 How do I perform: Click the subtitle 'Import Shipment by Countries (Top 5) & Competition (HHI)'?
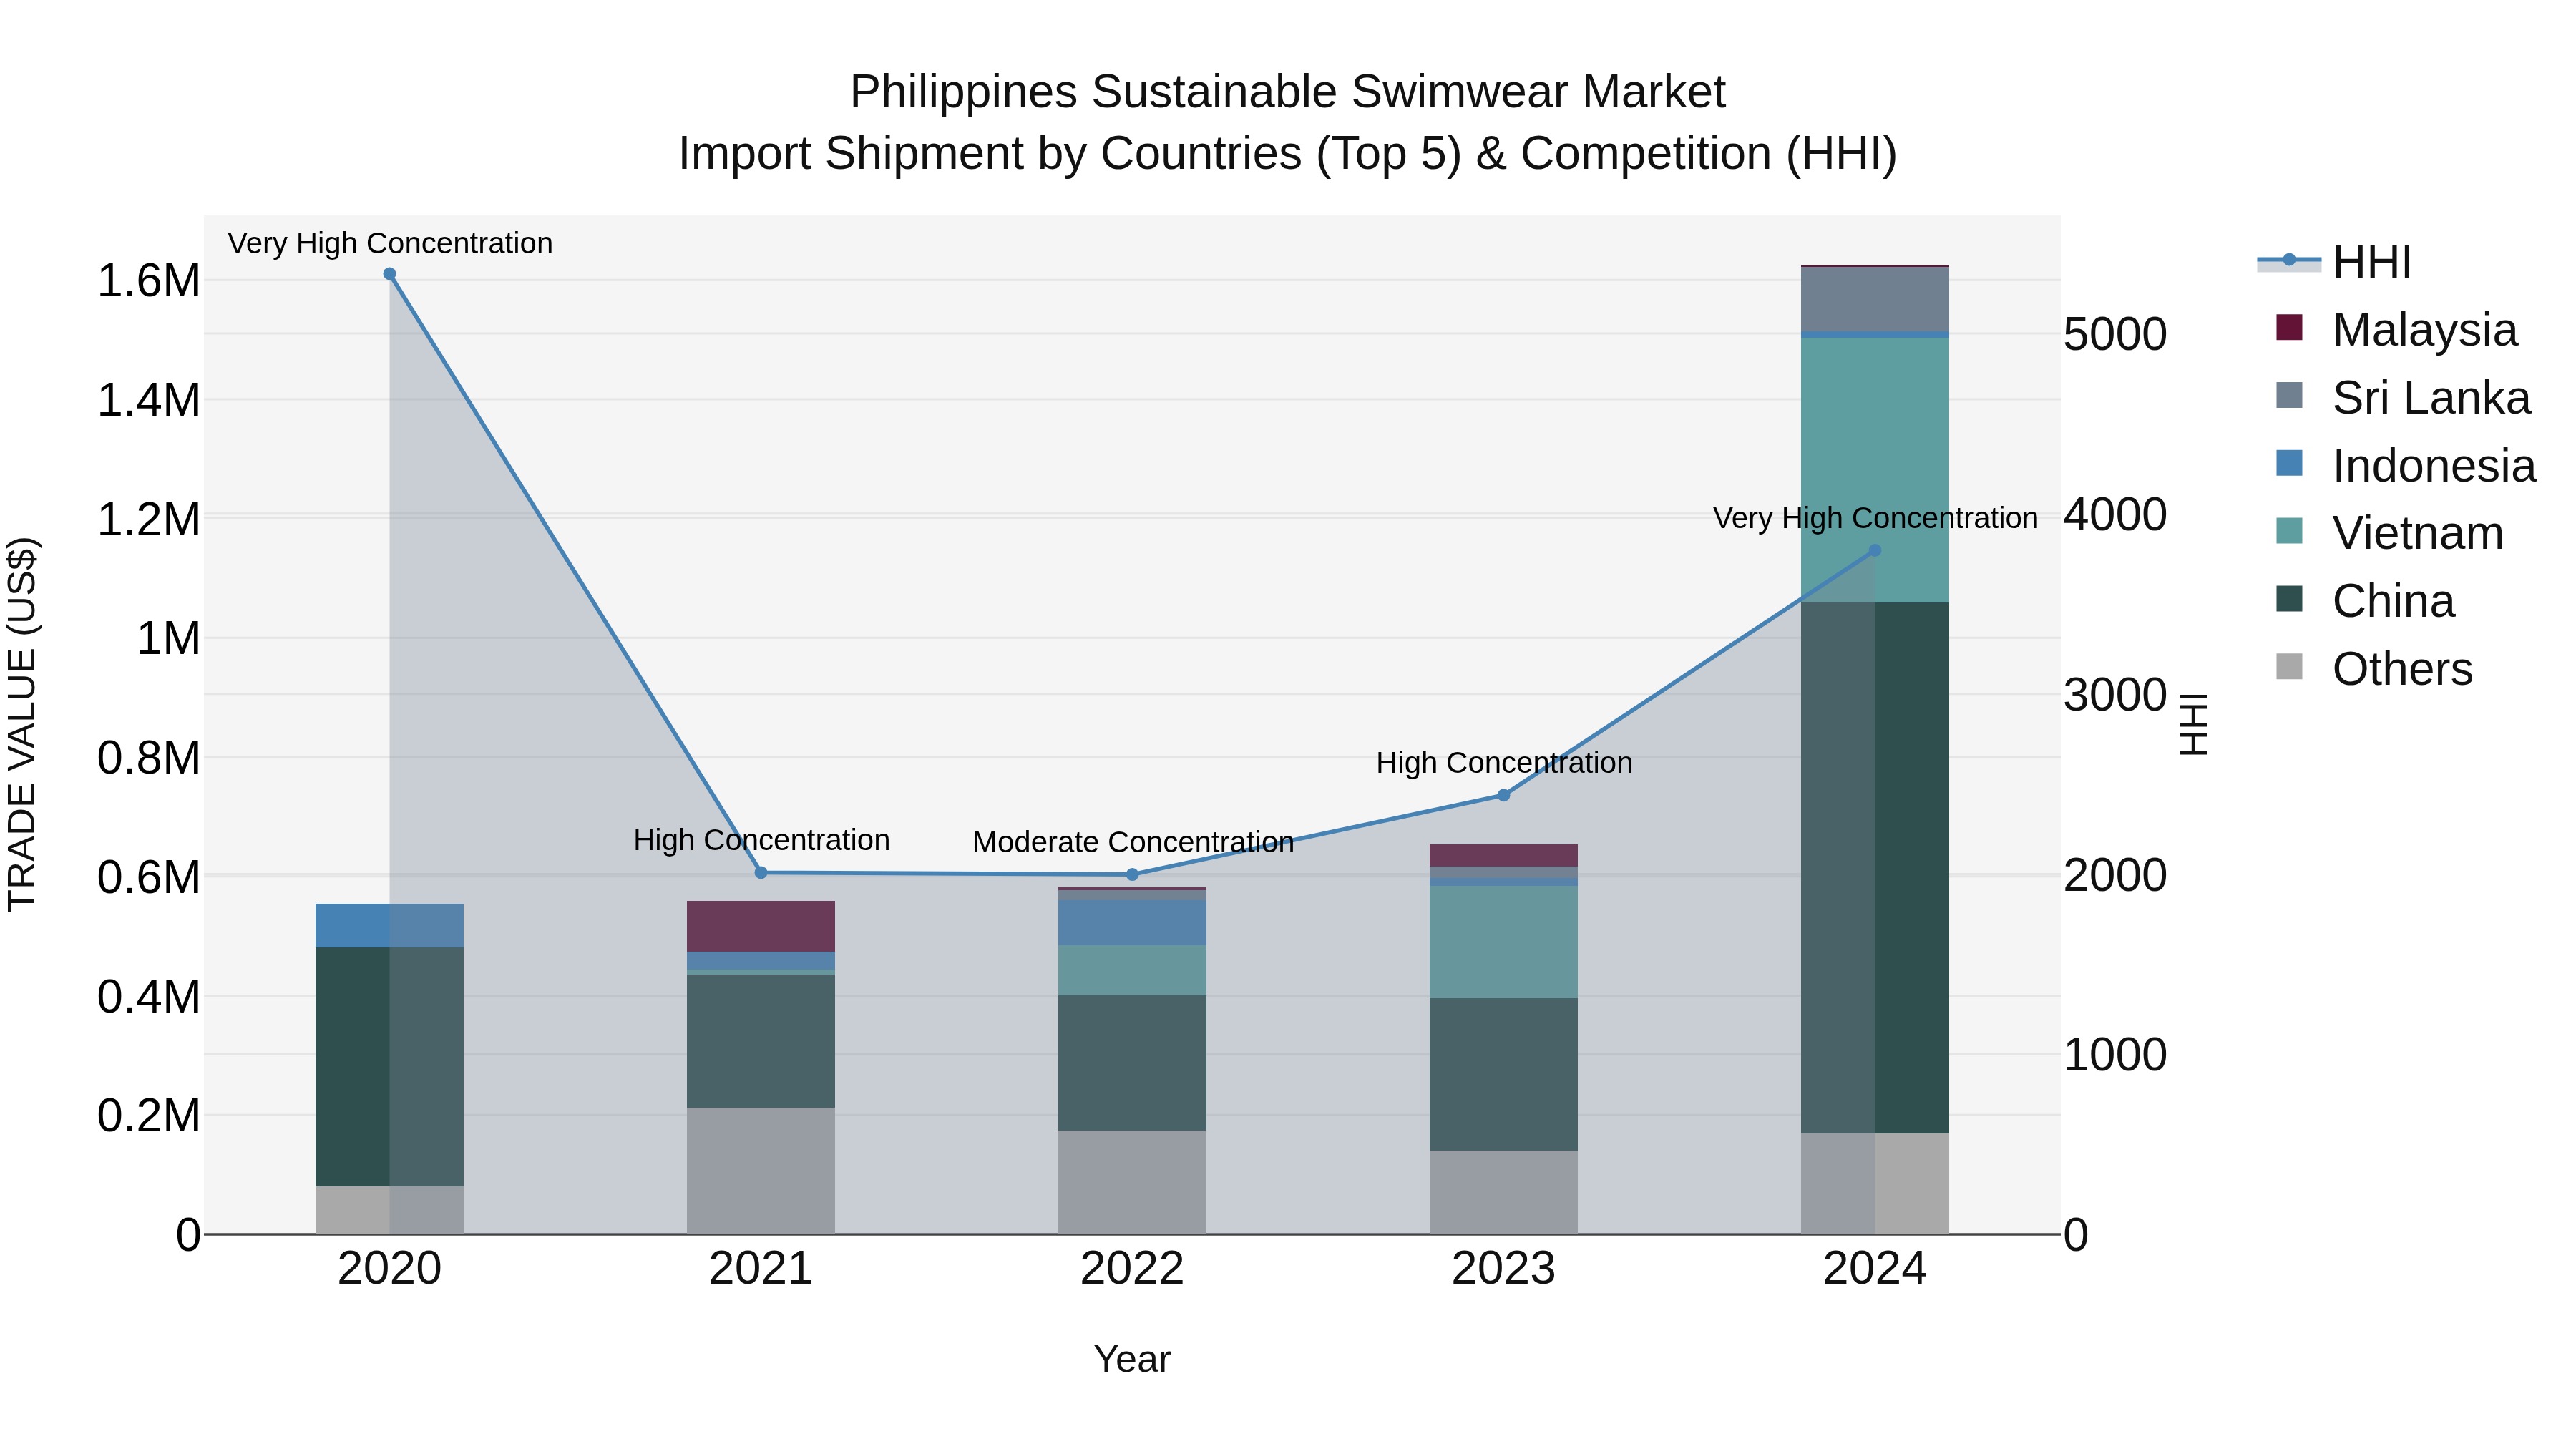[x=1287, y=154]
